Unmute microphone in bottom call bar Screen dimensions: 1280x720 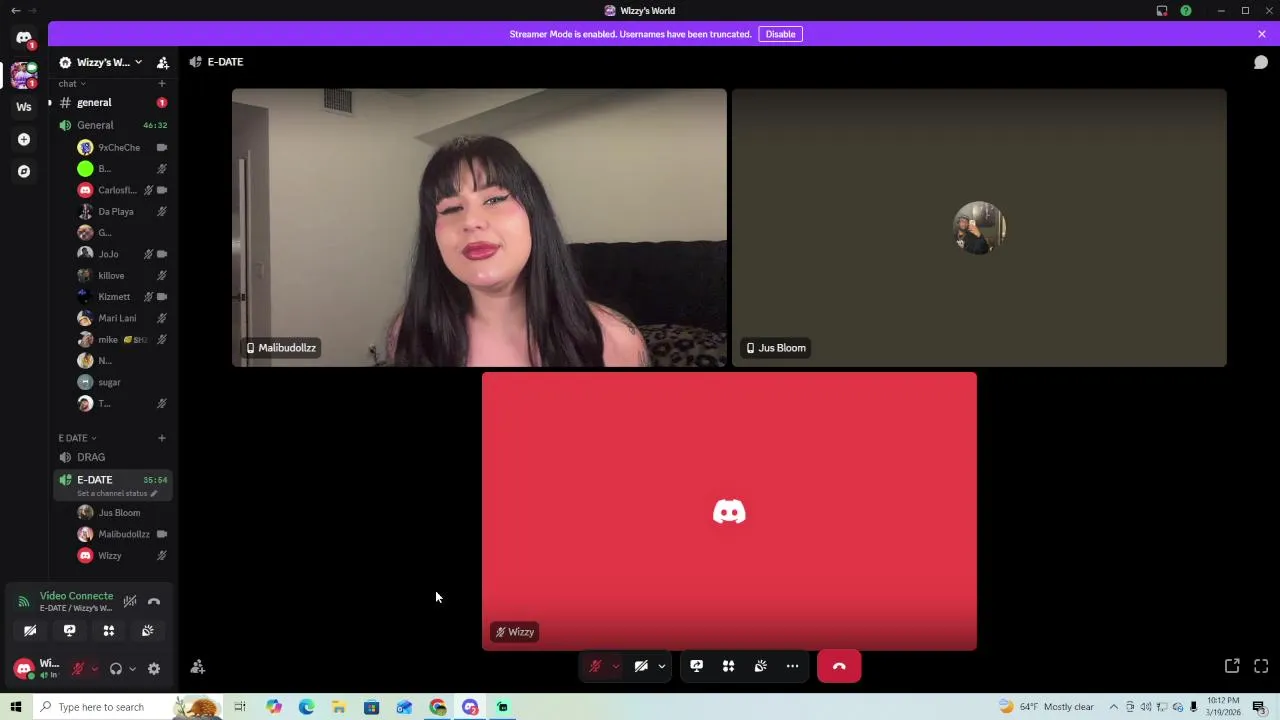coord(595,666)
